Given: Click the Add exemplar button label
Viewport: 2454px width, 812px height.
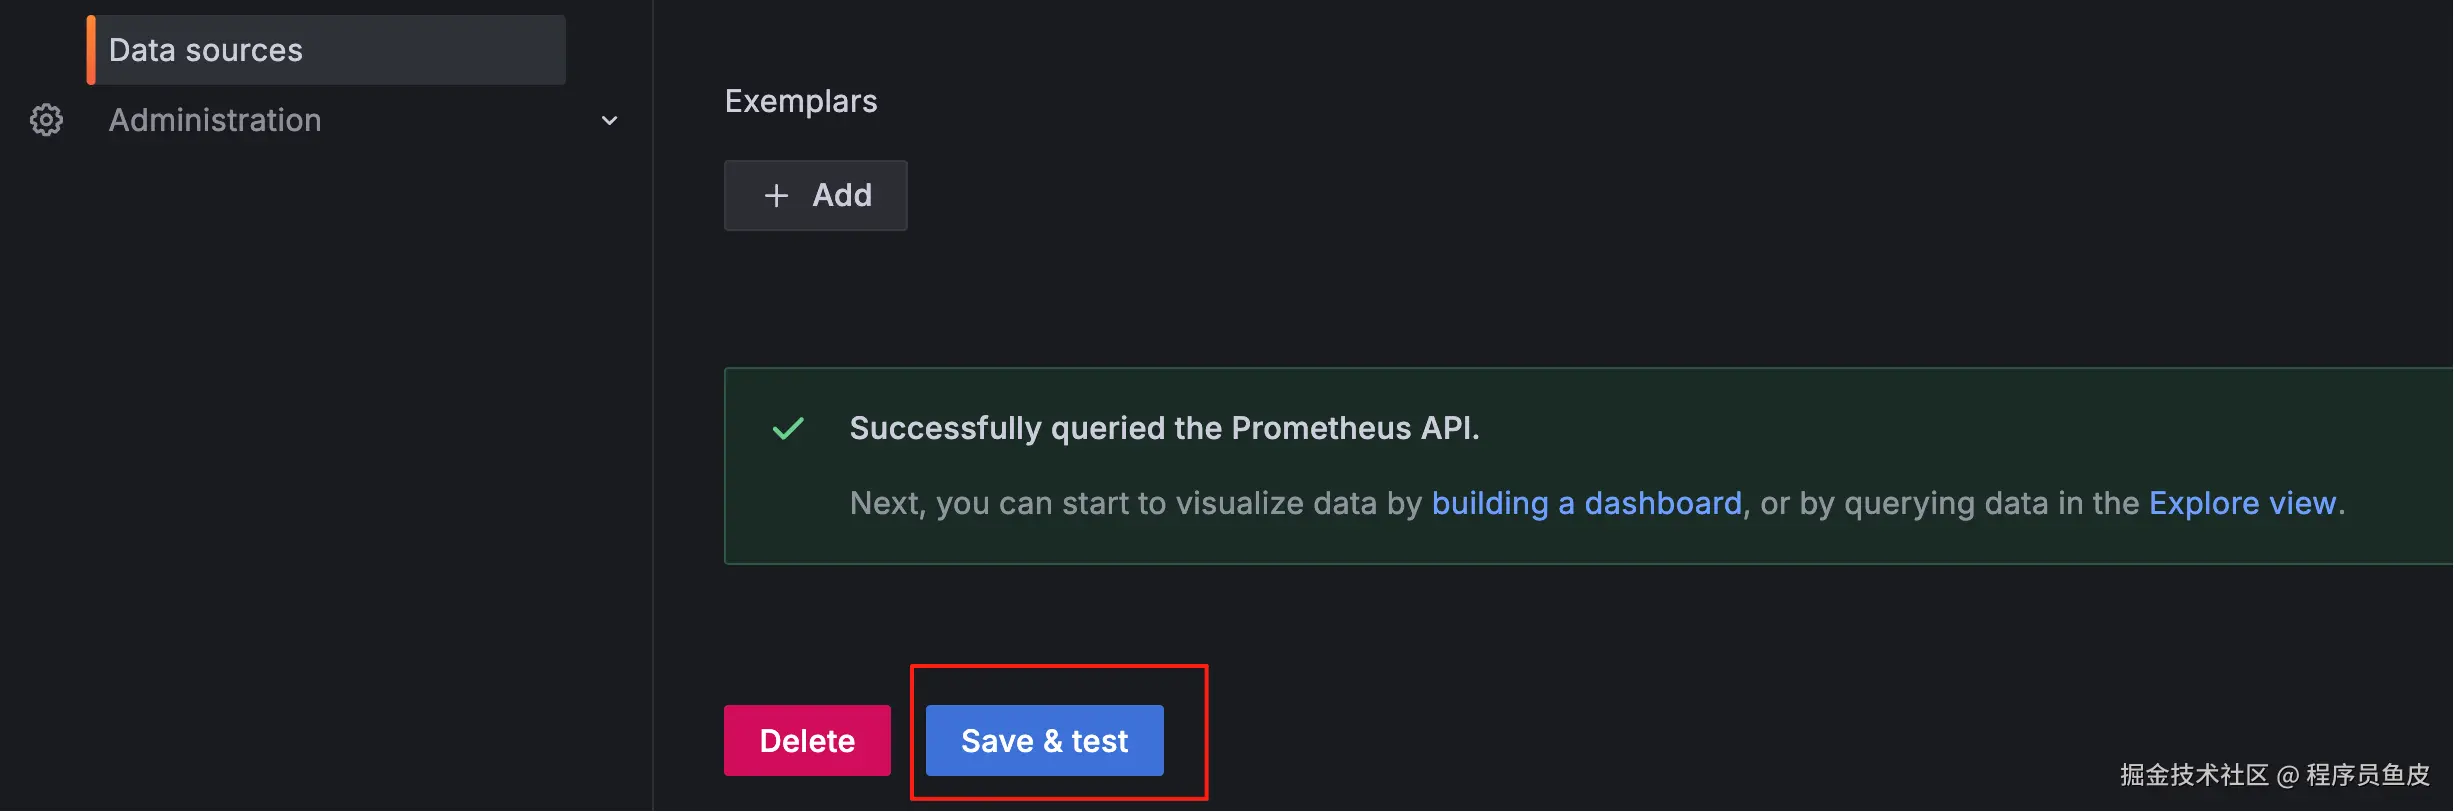Looking at the screenshot, I should pos(842,195).
